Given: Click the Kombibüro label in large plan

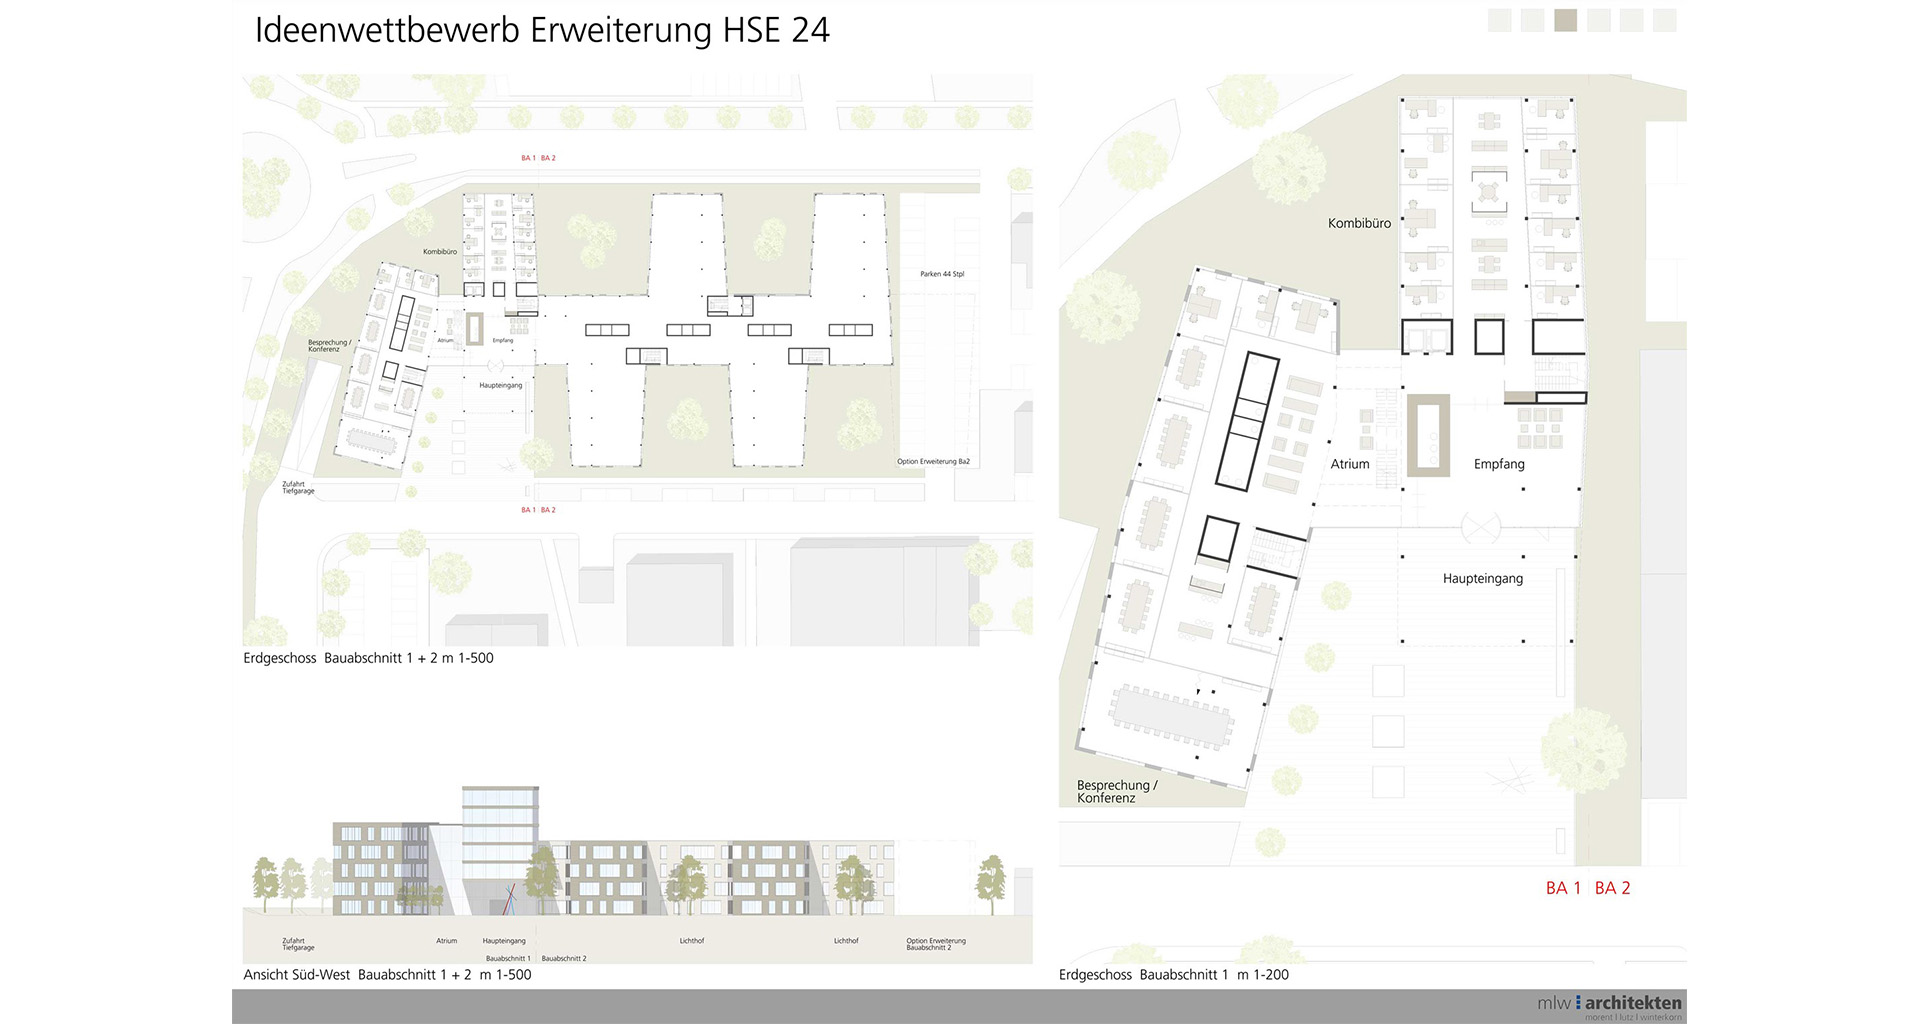Looking at the screenshot, I should pos(1359,223).
